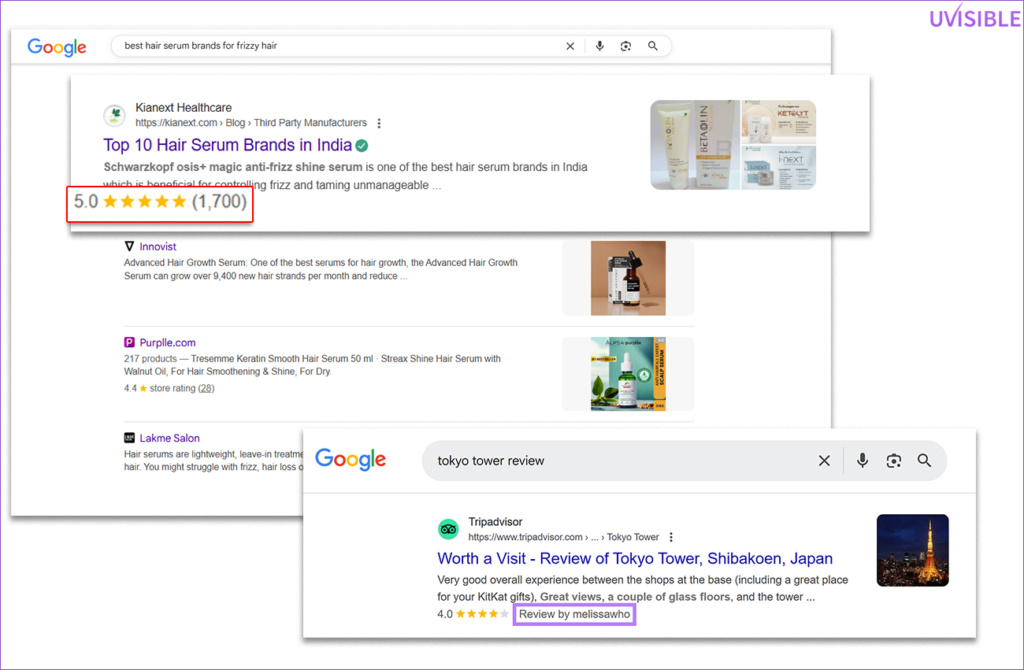Click the Worth a Visit Tokyo Tower headline
The width and height of the screenshot is (1024, 670).
[x=634, y=558]
